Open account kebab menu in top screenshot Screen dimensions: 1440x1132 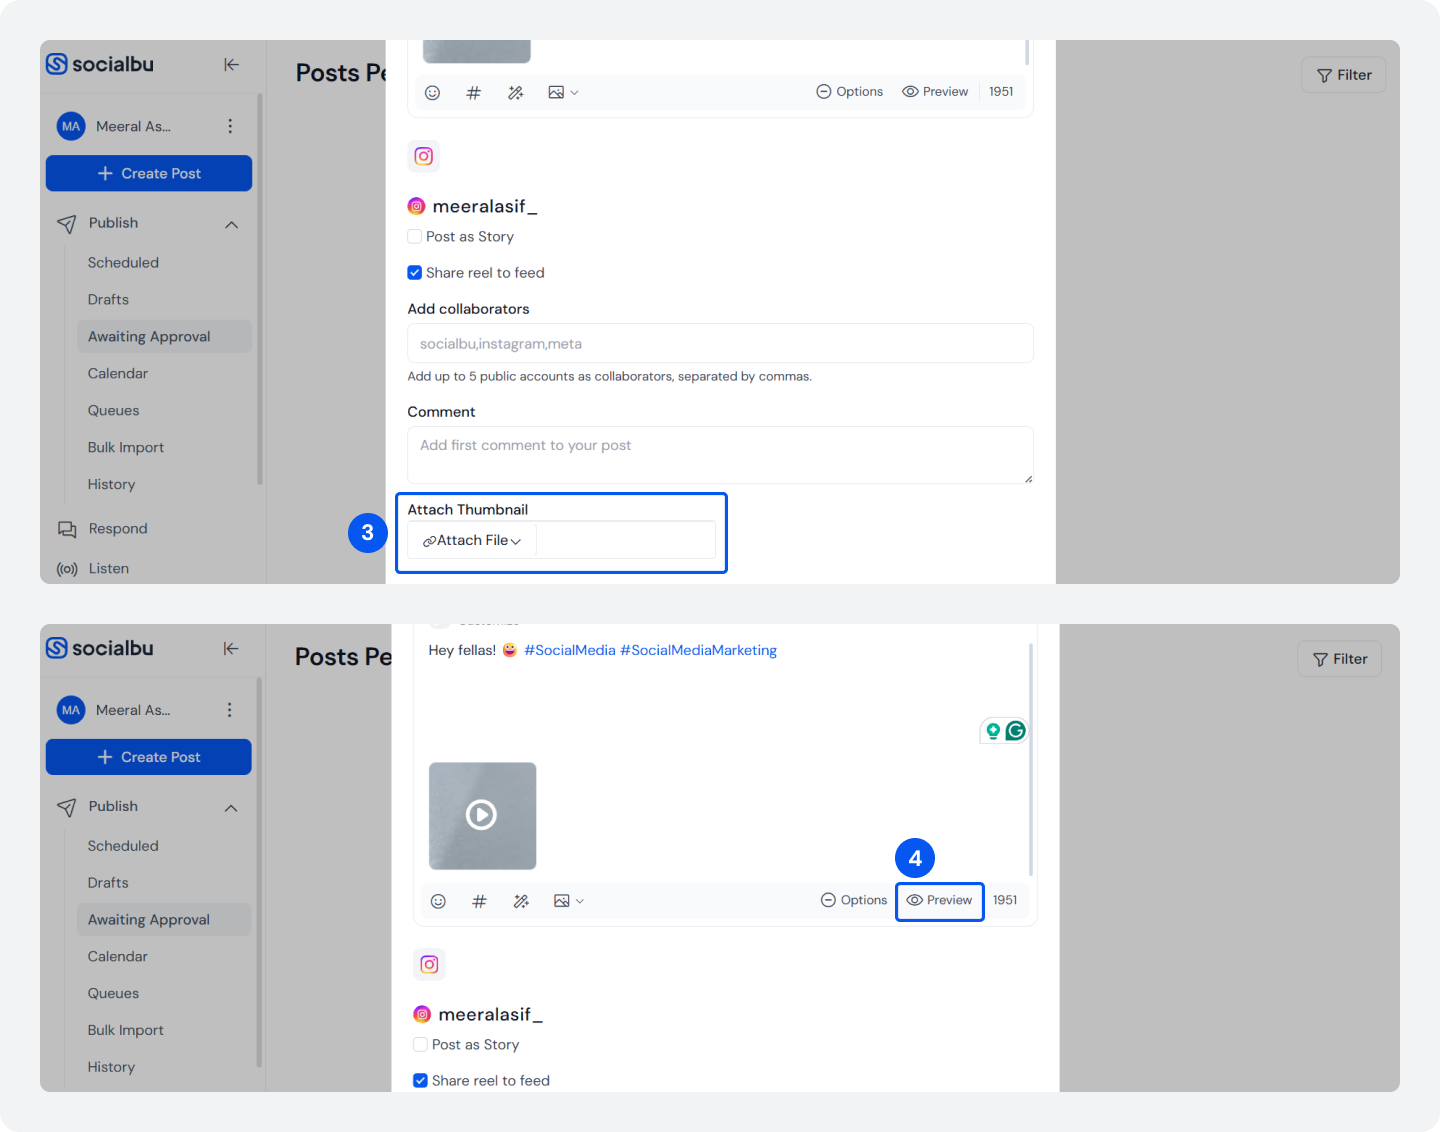(x=230, y=126)
